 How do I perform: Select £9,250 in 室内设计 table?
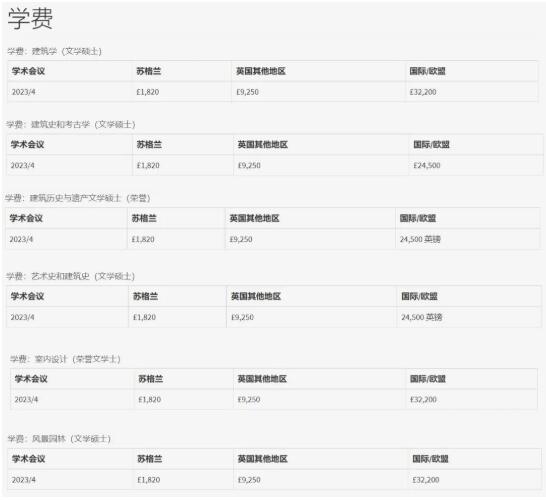[249, 399]
